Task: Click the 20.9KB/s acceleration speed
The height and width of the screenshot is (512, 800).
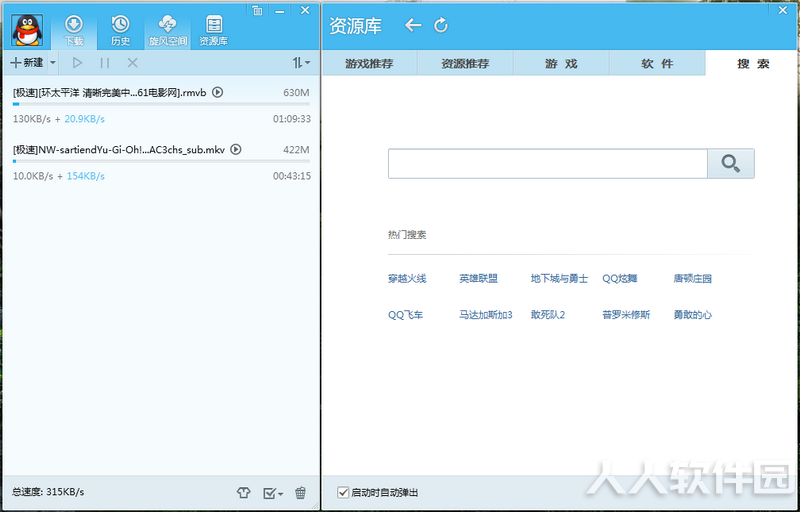Action: [x=84, y=119]
